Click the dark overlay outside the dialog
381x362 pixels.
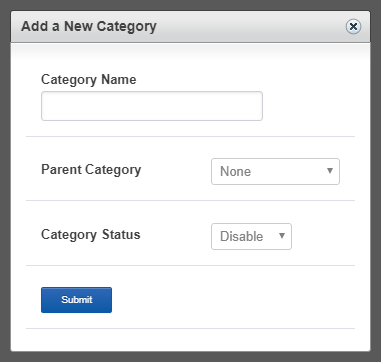click(x=190, y=5)
